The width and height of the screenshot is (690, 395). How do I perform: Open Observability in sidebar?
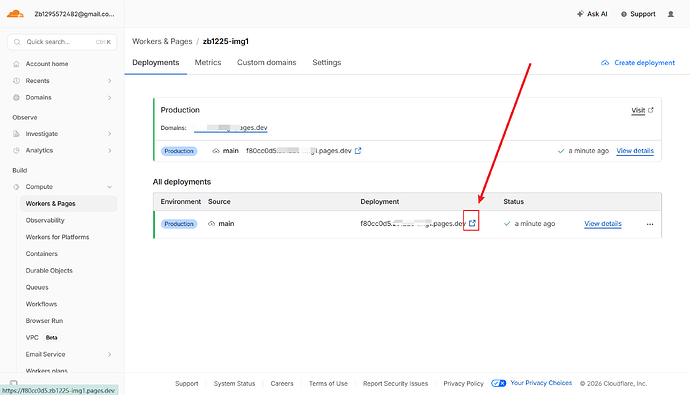click(45, 220)
